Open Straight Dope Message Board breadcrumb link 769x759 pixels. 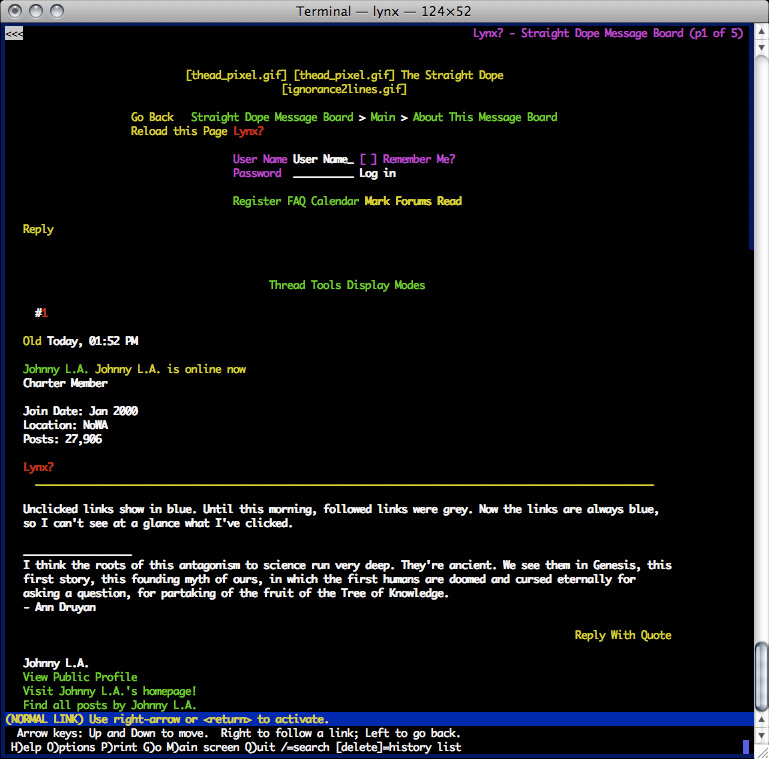point(272,117)
